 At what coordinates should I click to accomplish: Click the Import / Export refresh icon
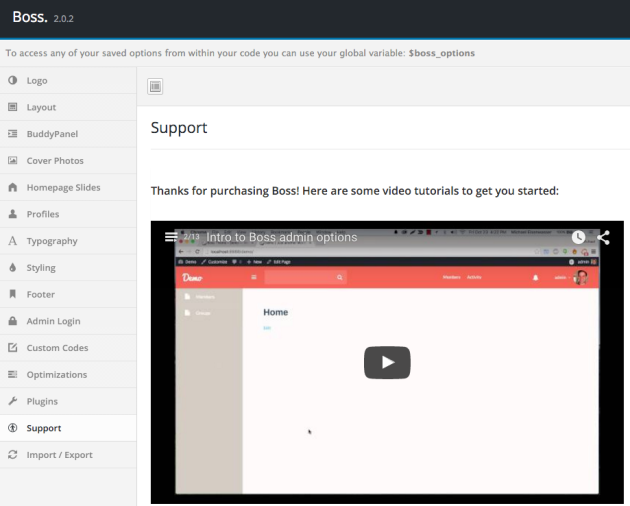point(13,455)
